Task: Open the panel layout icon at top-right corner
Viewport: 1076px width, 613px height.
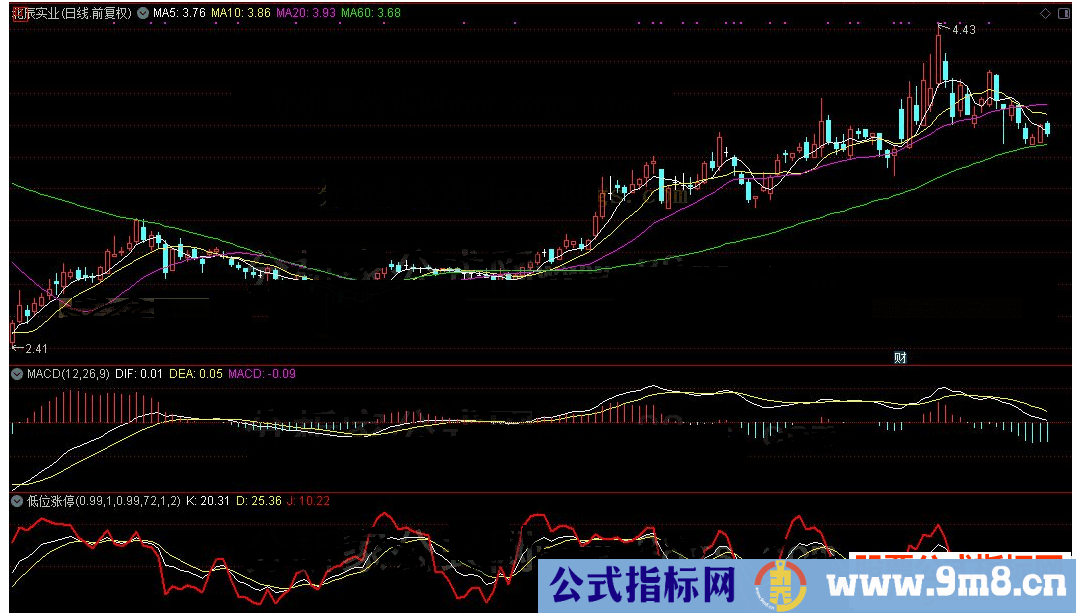Action: click(x=1064, y=13)
